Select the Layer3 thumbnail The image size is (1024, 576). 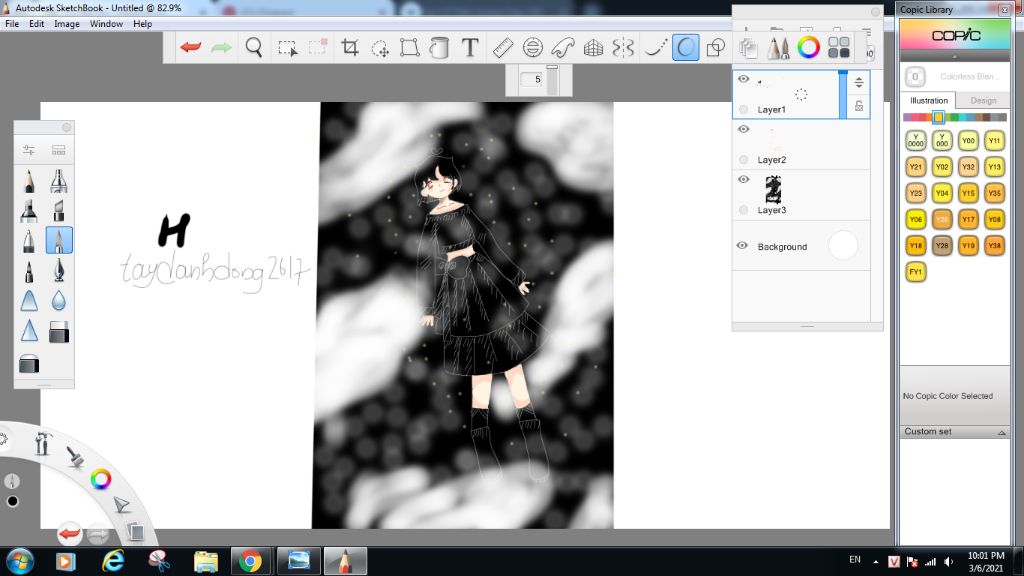click(x=773, y=189)
